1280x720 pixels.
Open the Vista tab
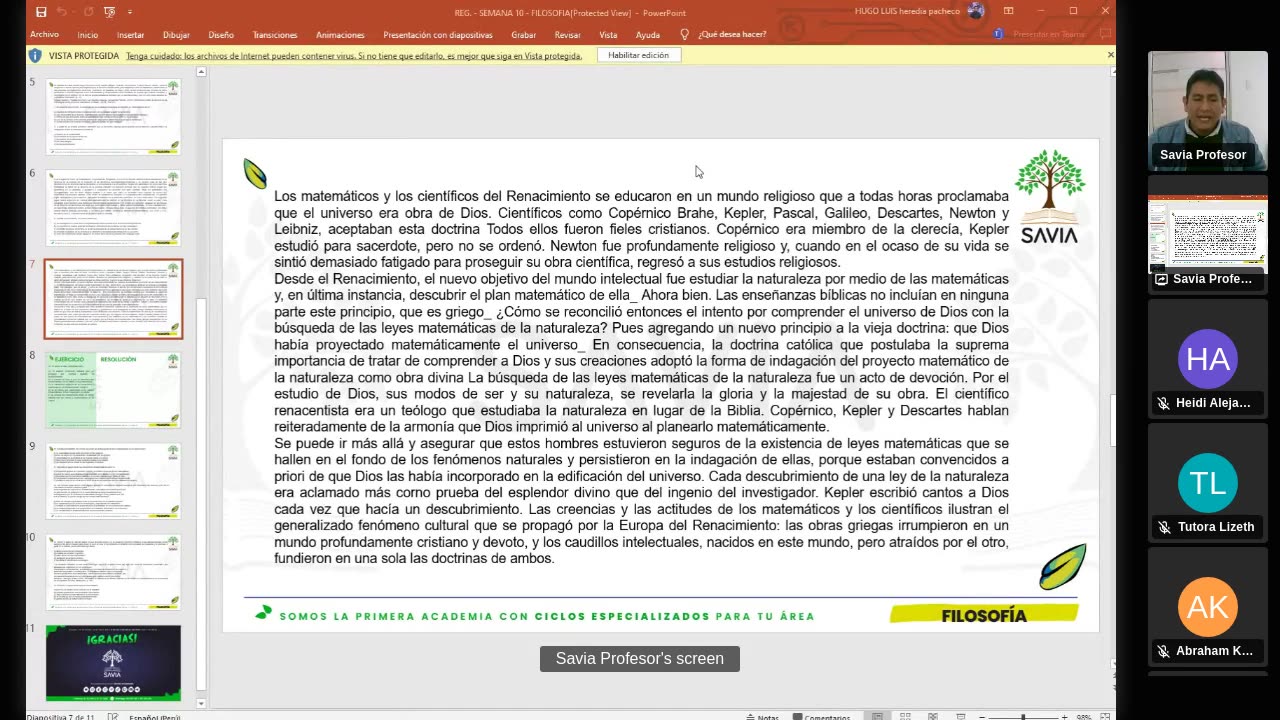[608, 35]
